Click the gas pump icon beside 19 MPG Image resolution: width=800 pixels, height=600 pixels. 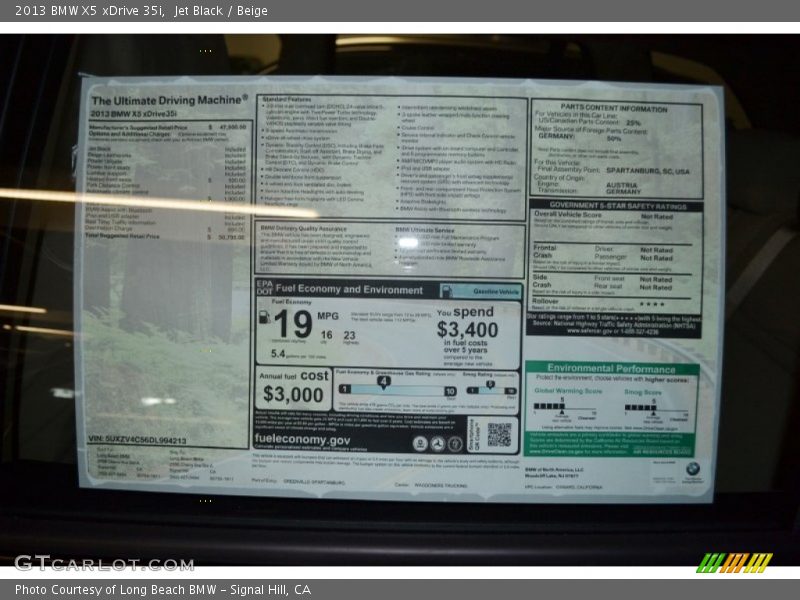click(x=264, y=317)
